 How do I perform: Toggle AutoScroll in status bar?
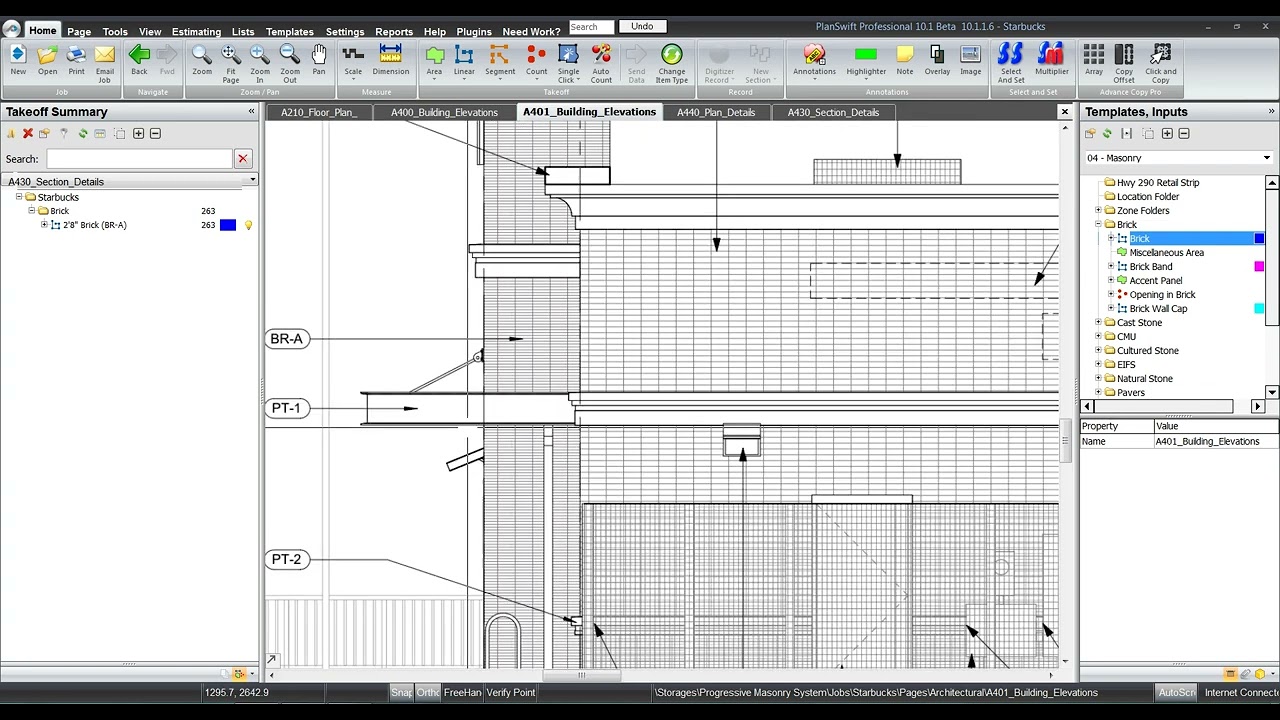point(1176,692)
